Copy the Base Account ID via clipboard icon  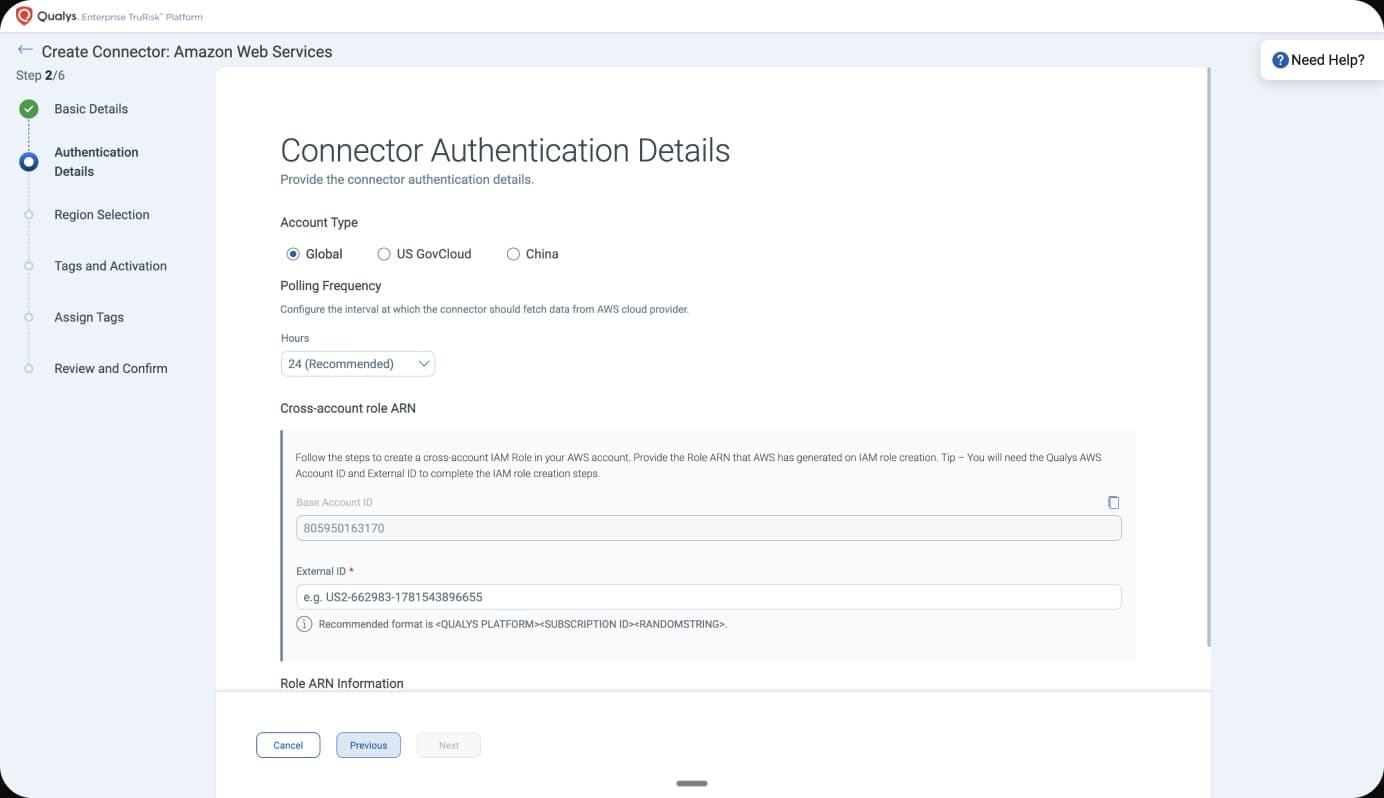1113,503
